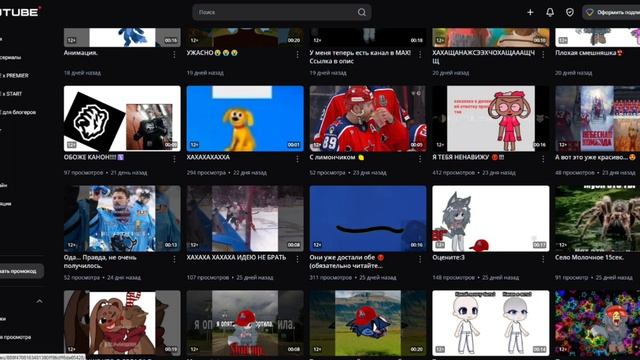Open three-dot menu for Оцените:3 video

tap(543, 259)
